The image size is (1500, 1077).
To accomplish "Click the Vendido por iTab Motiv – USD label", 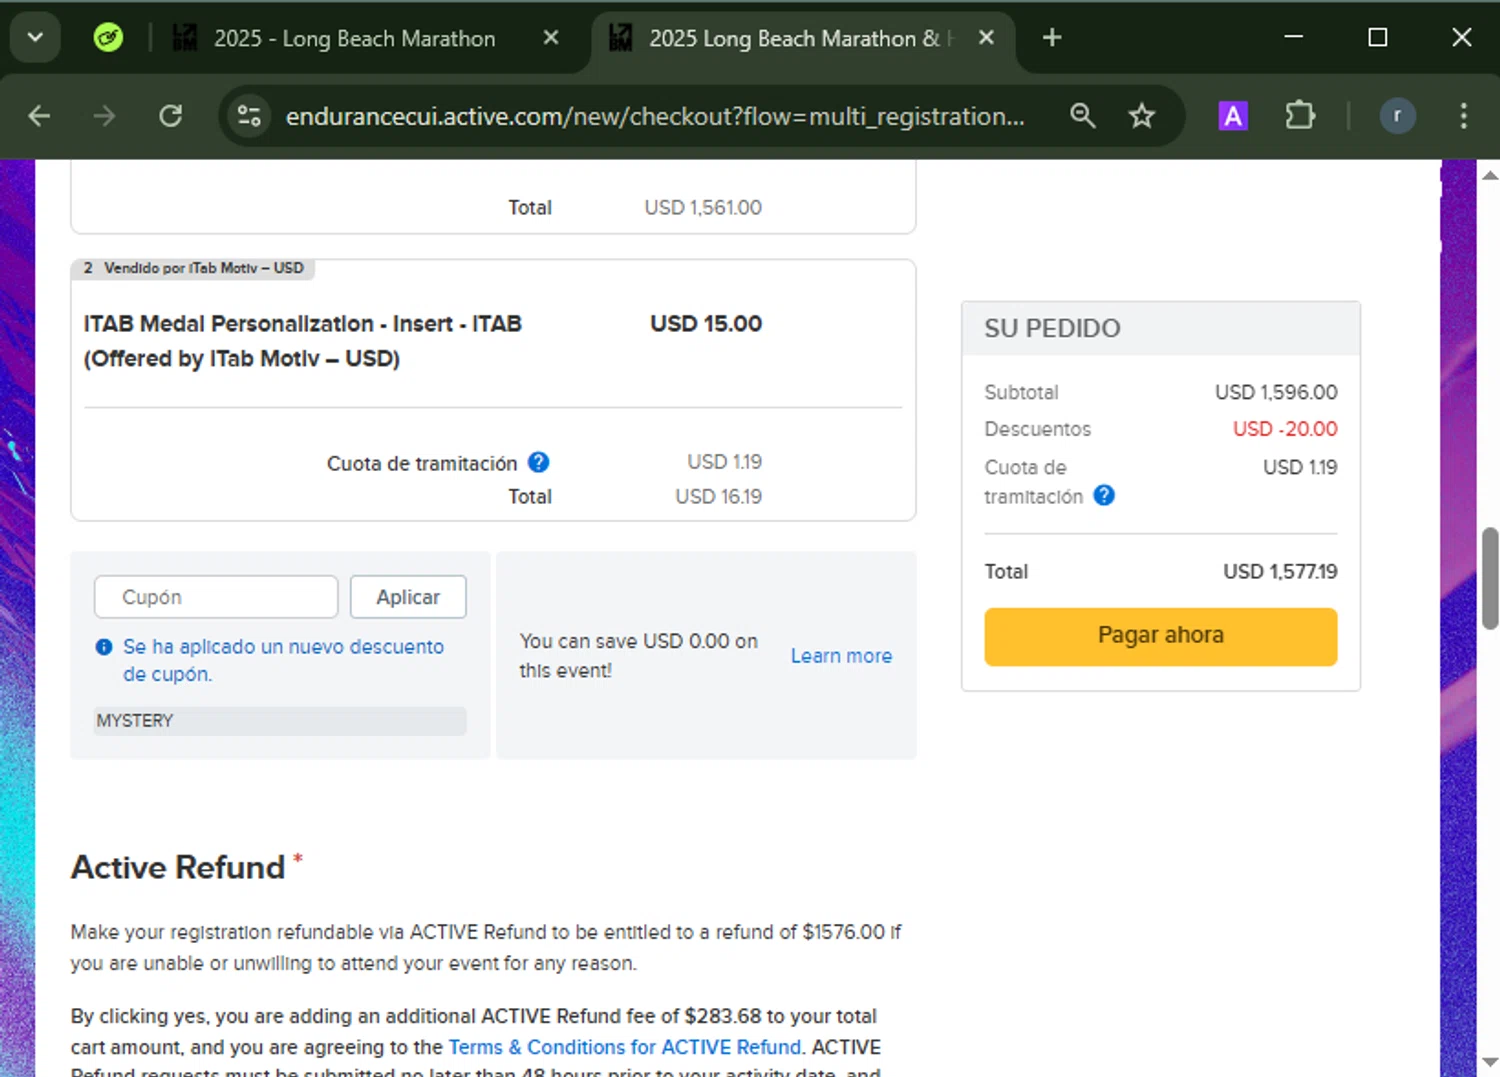I will [194, 268].
